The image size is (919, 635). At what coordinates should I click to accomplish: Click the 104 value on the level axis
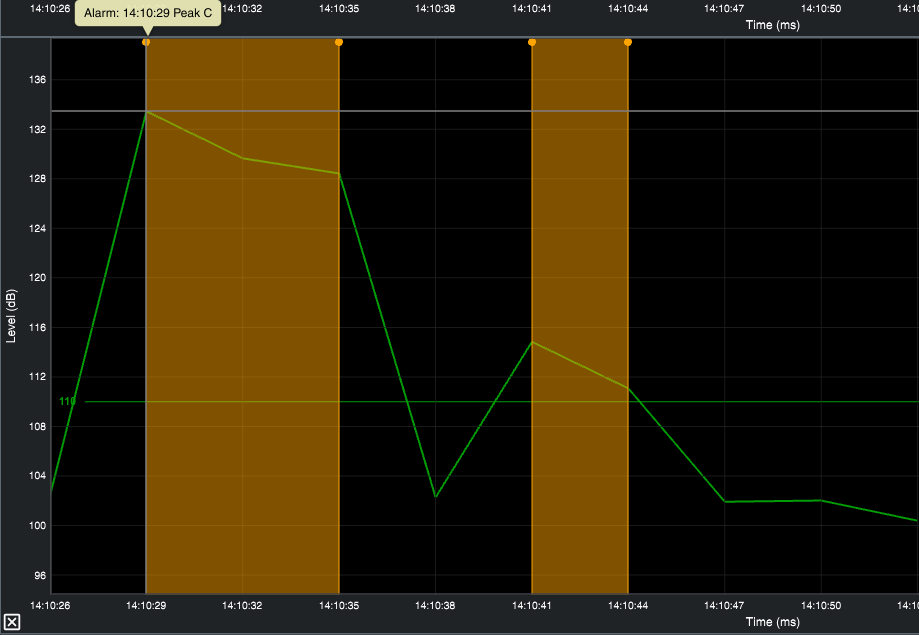tap(38, 476)
